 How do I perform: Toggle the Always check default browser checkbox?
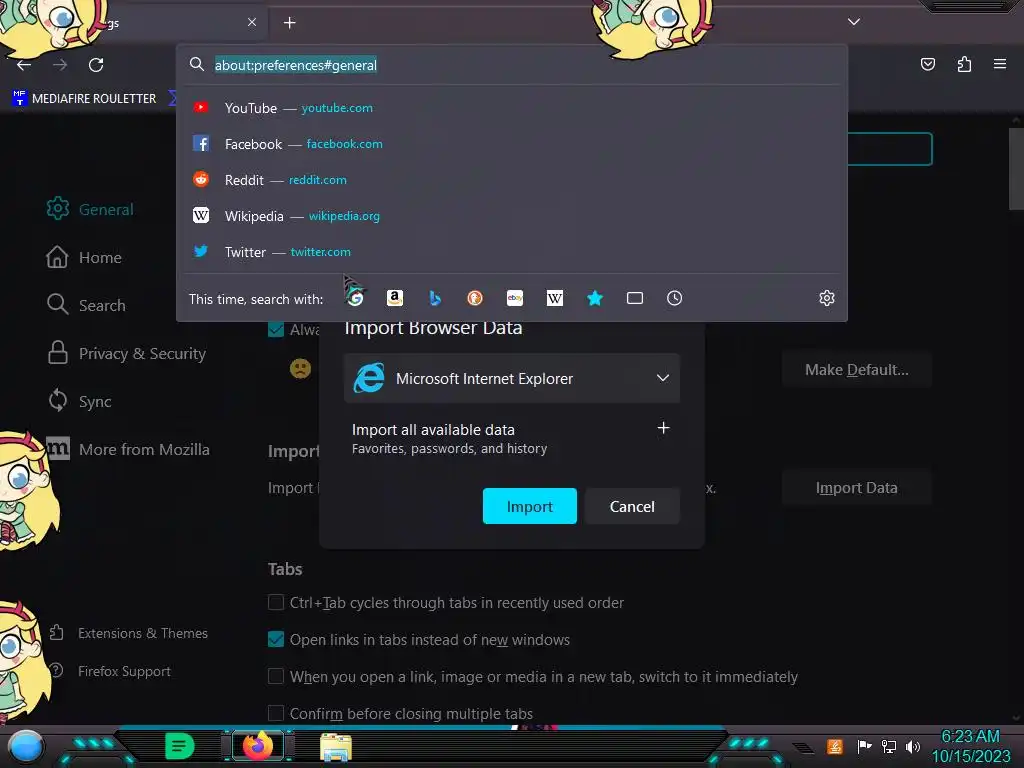[276, 329]
